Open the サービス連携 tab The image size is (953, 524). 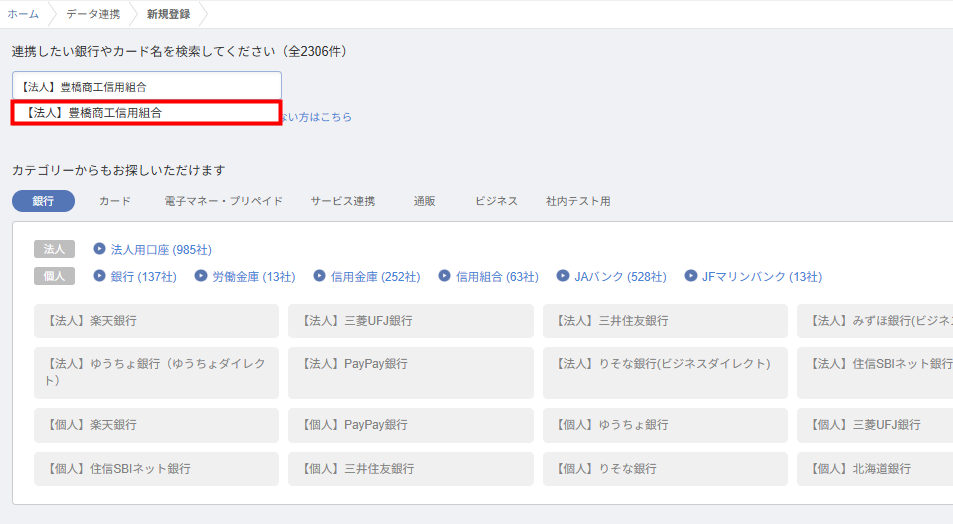click(343, 201)
